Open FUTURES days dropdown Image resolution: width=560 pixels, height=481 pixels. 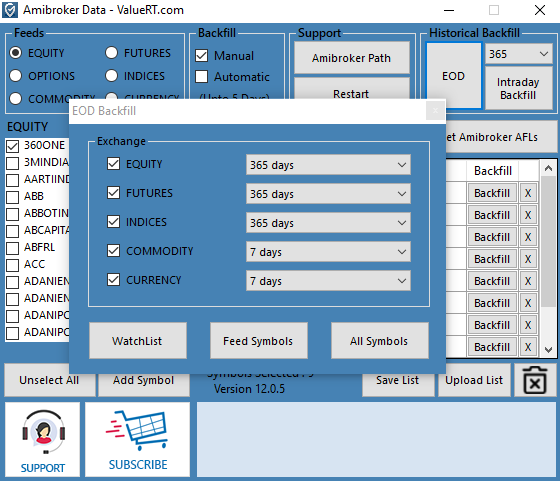tap(328, 194)
